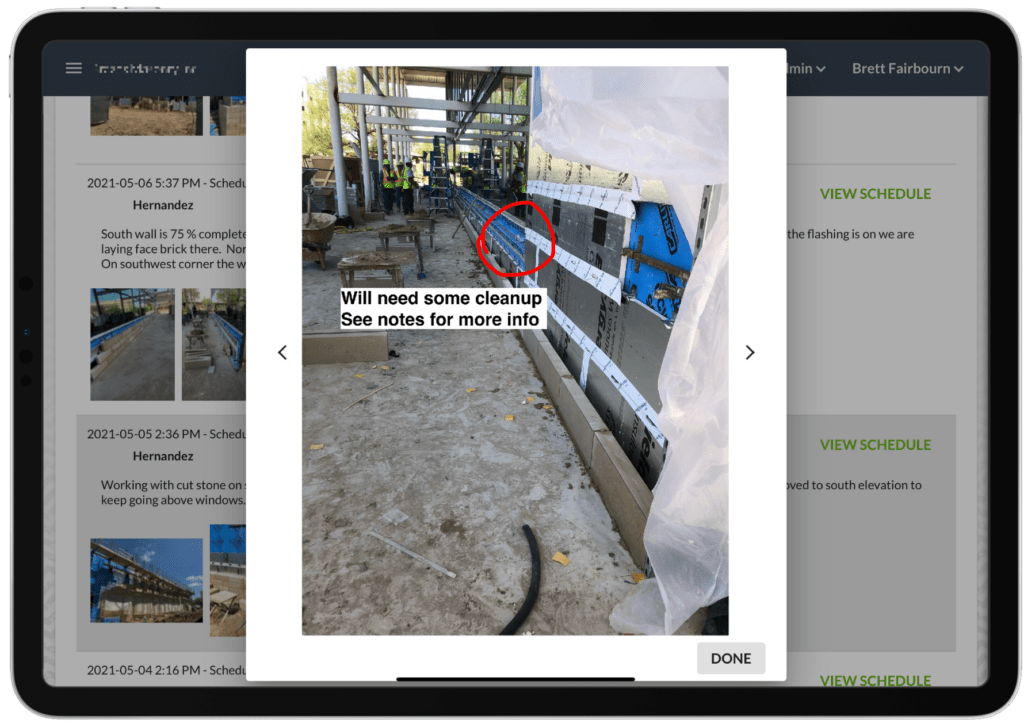Open the hamburger menu in the header

[x=73, y=68]
